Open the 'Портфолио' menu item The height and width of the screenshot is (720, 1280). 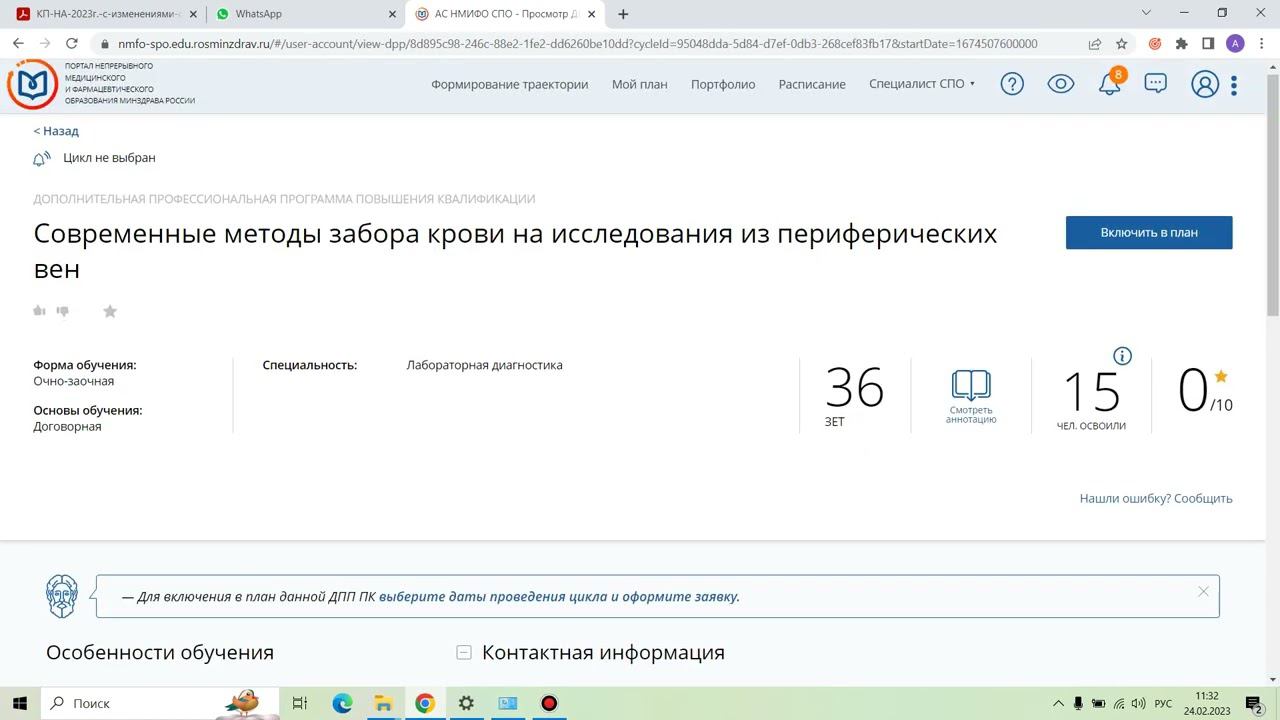coord(723,84)
